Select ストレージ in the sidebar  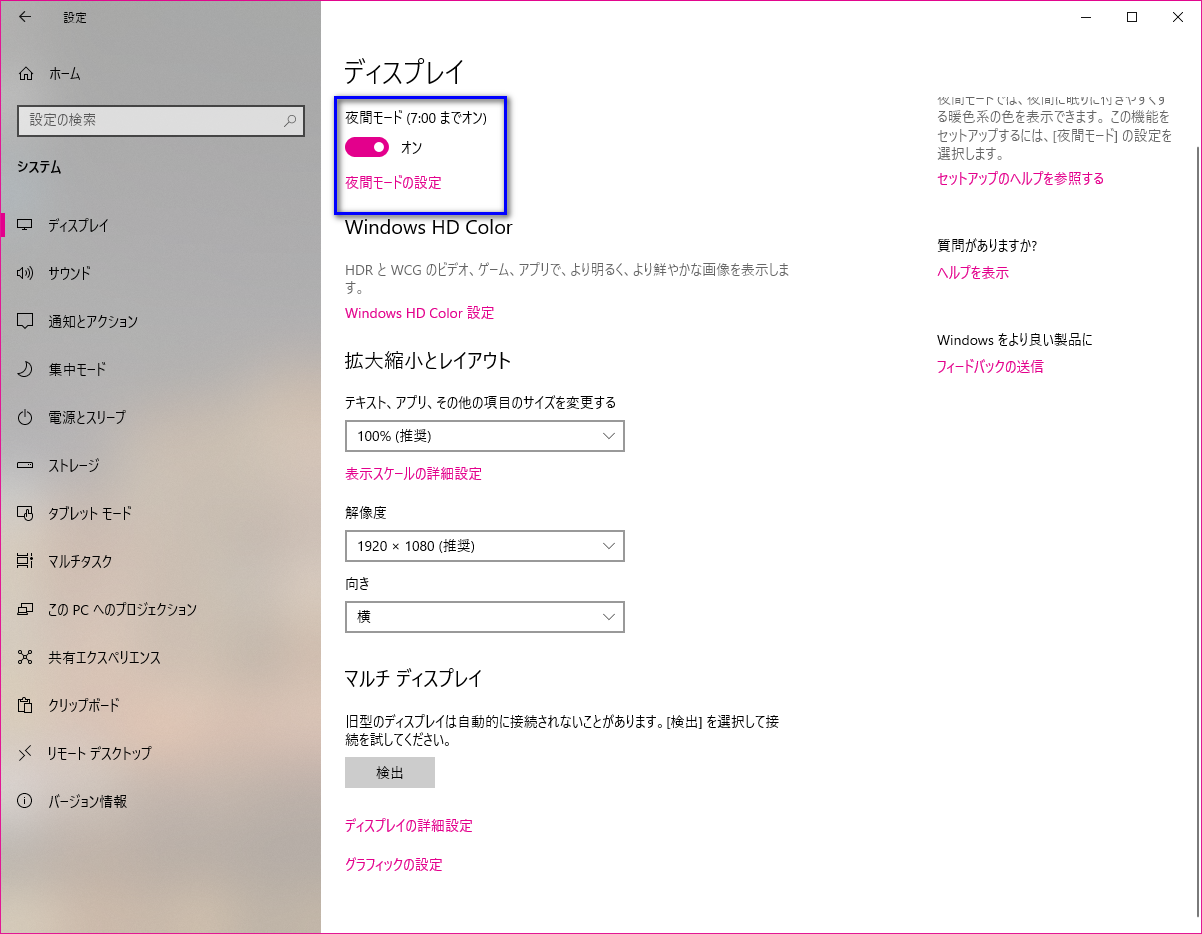(x=73, y=465)
